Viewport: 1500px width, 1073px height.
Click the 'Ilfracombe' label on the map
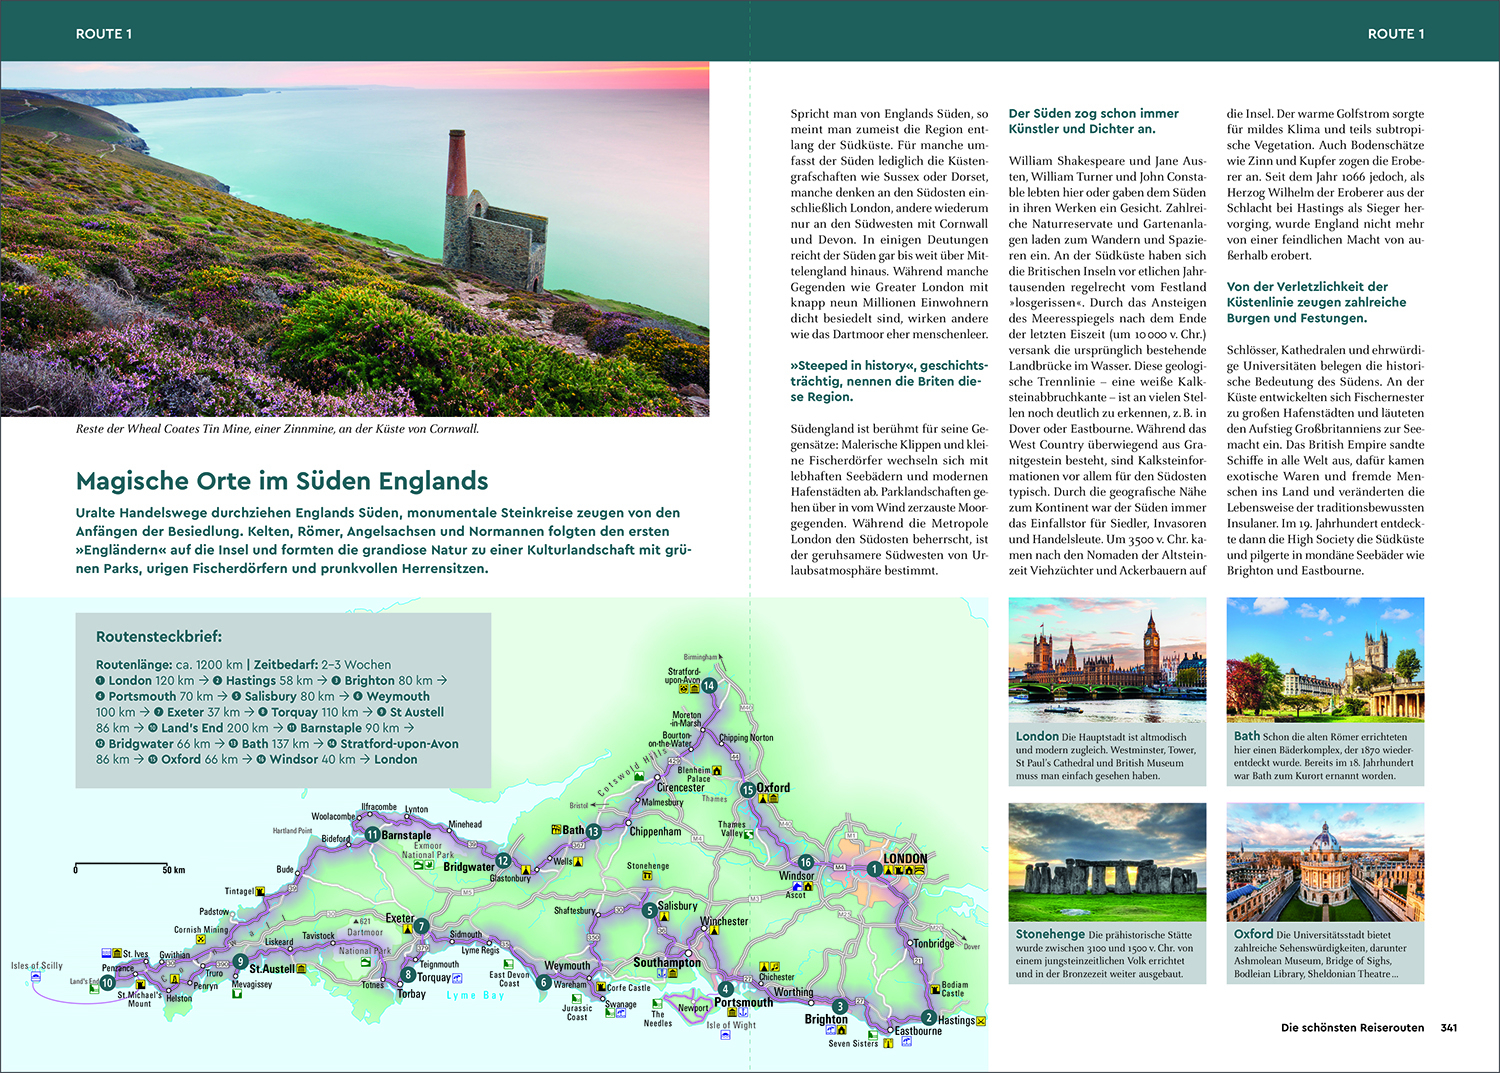coord(379,807)
